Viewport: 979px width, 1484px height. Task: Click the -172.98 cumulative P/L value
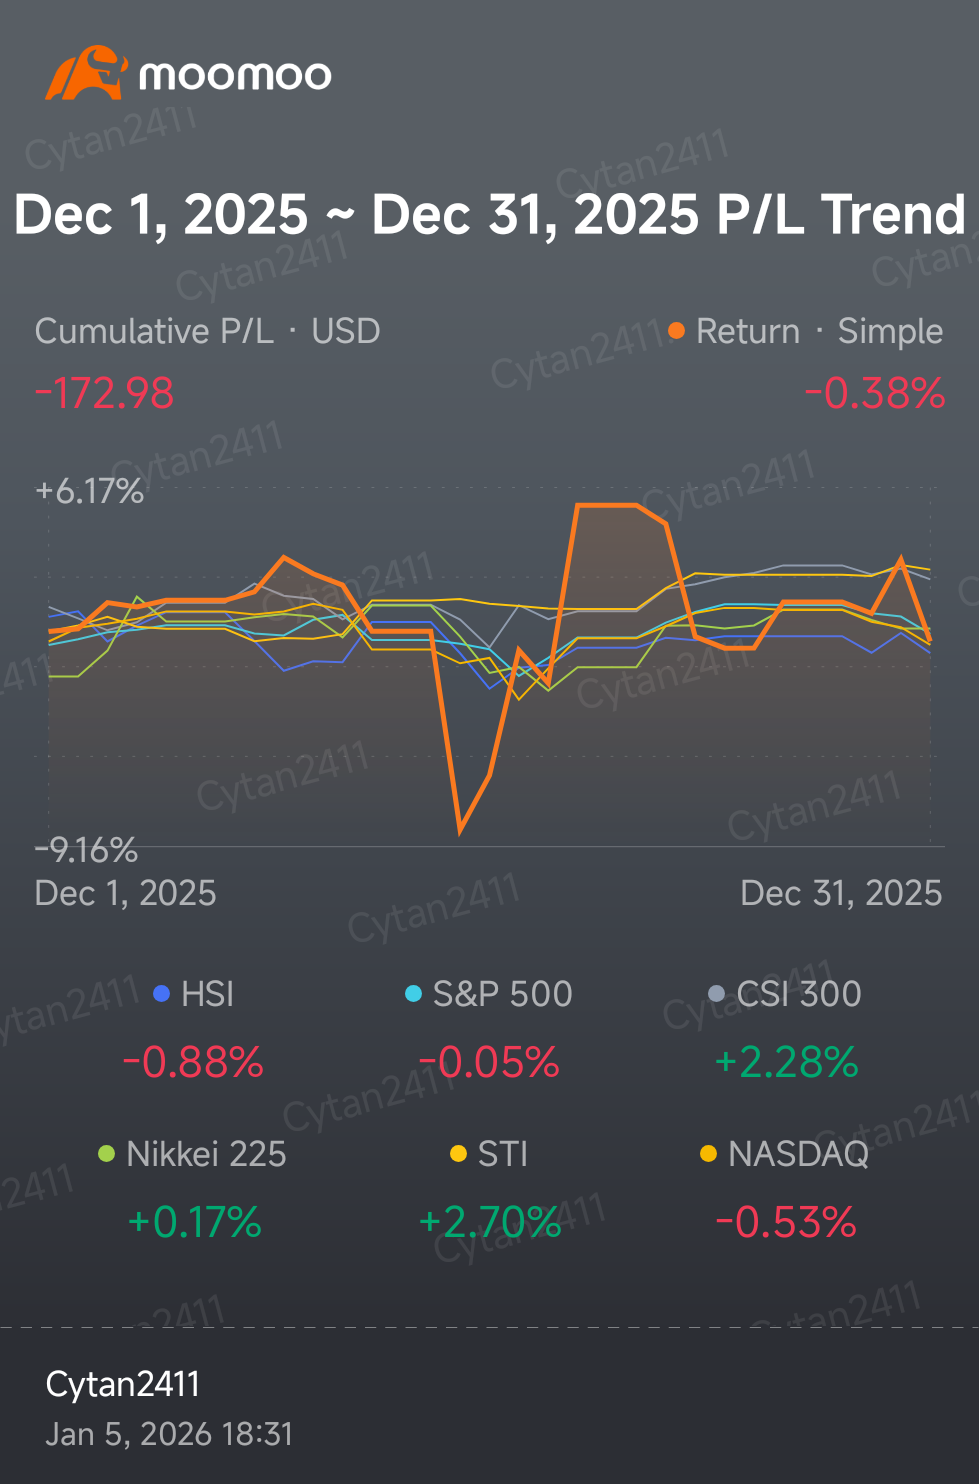[x=105, y=393]
